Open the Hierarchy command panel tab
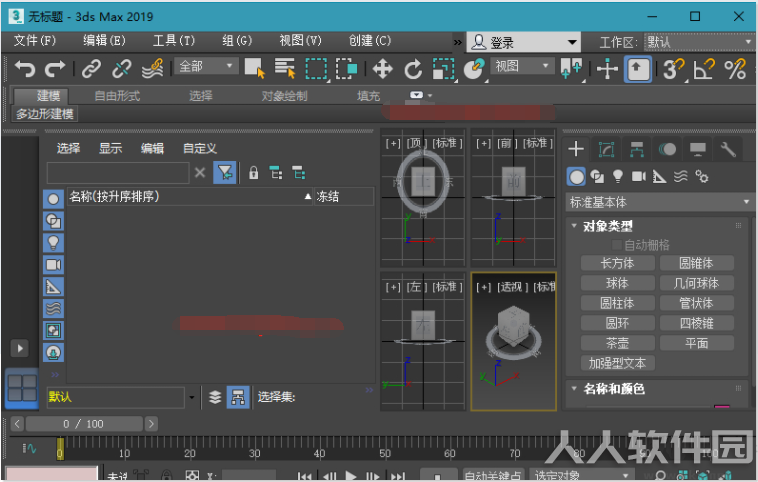Screen dimensions: 758x482 pos(637,149)
